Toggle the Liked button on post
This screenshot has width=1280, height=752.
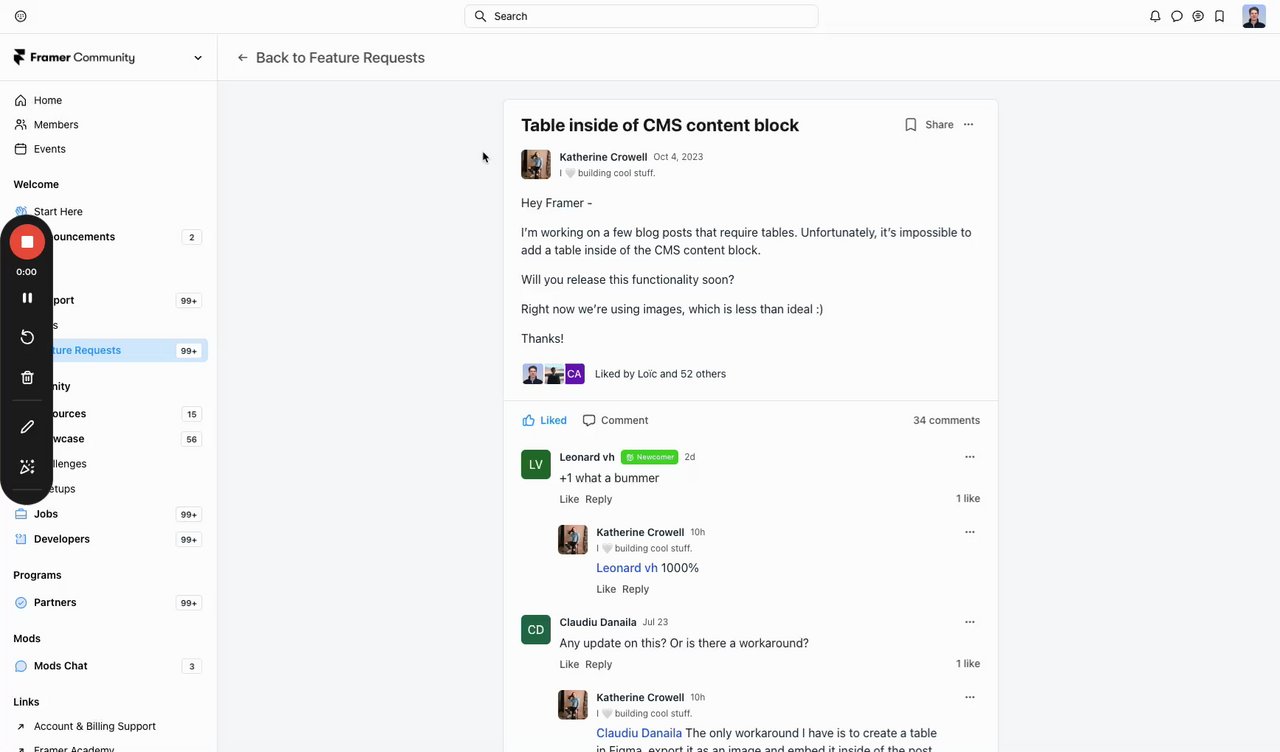tap(544, 420)
